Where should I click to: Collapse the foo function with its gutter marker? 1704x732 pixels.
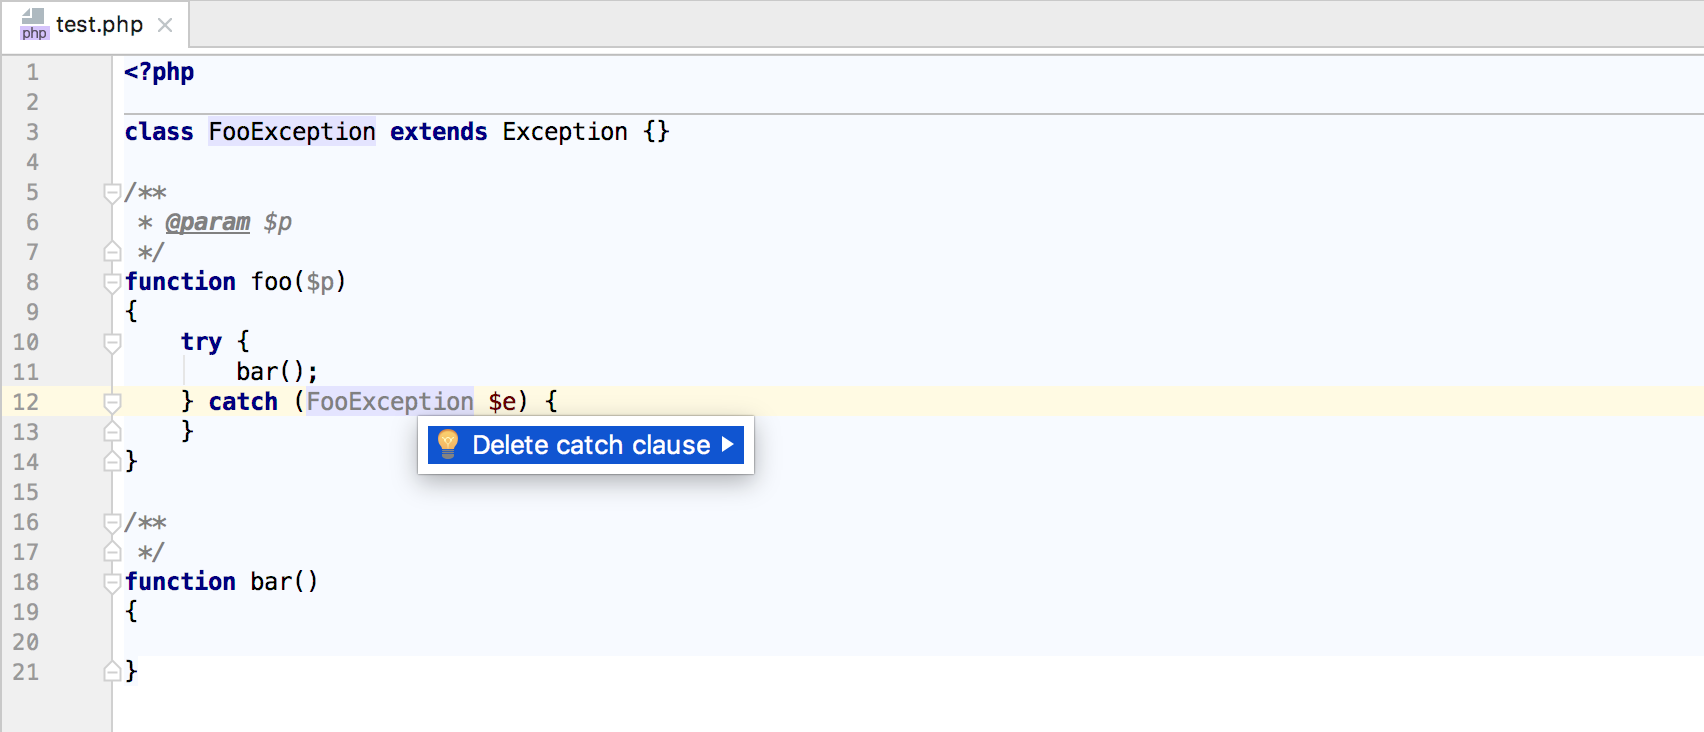click(112, 282)
